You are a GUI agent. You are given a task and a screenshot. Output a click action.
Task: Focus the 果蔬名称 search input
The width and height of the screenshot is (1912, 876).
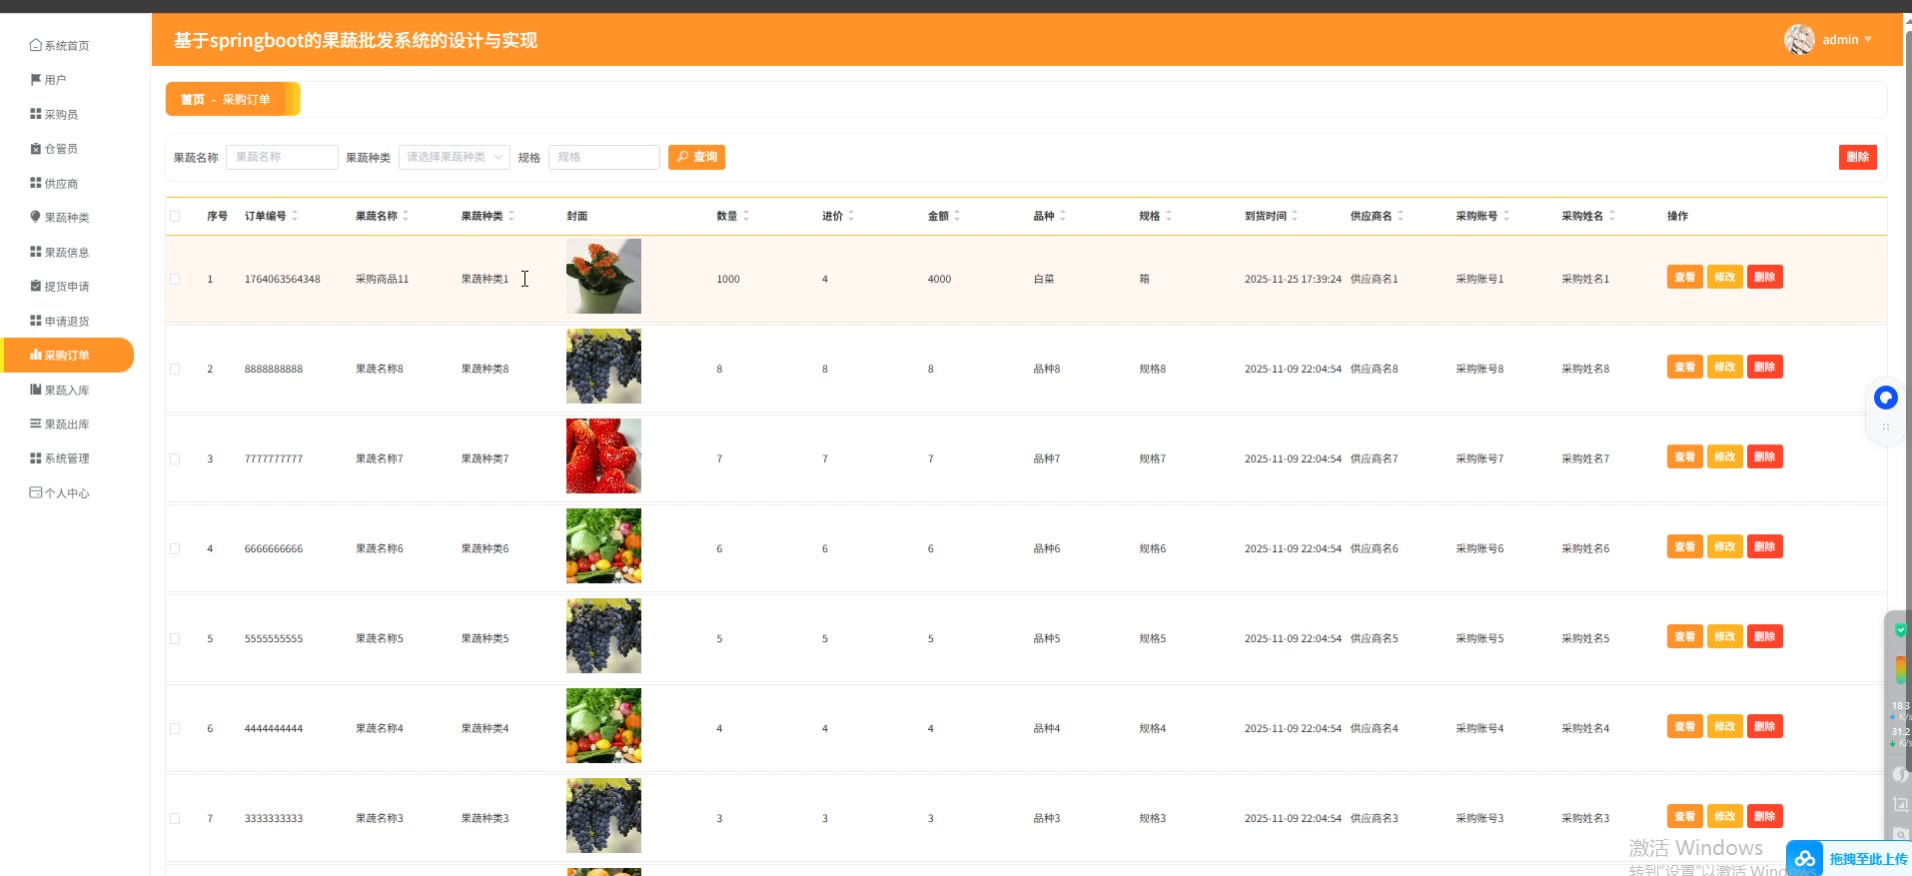tap(282, 157)
